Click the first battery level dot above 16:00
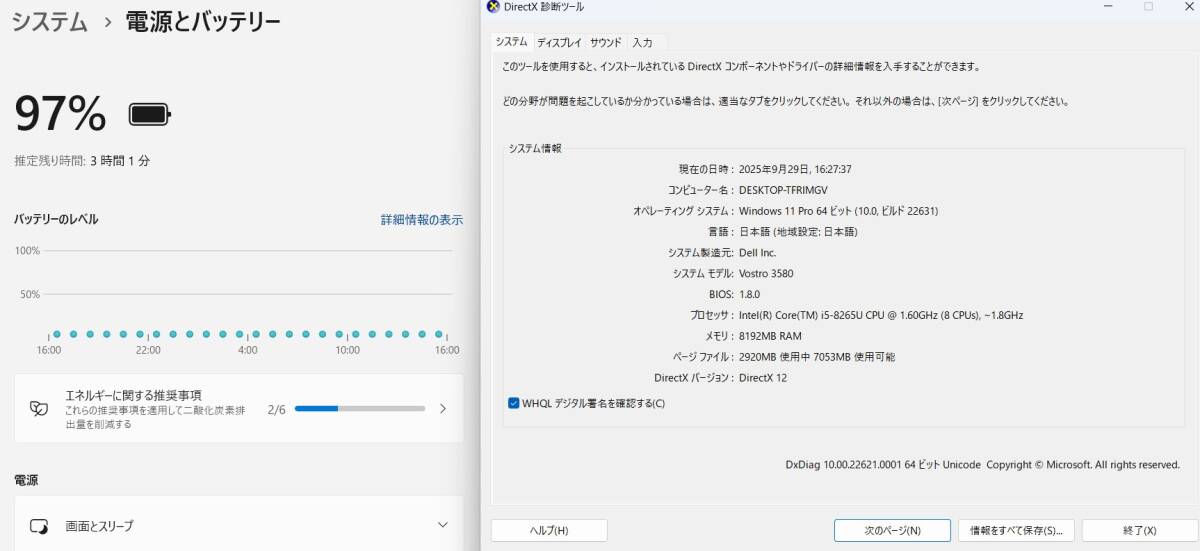1200x551 pixels. [57, 334]
